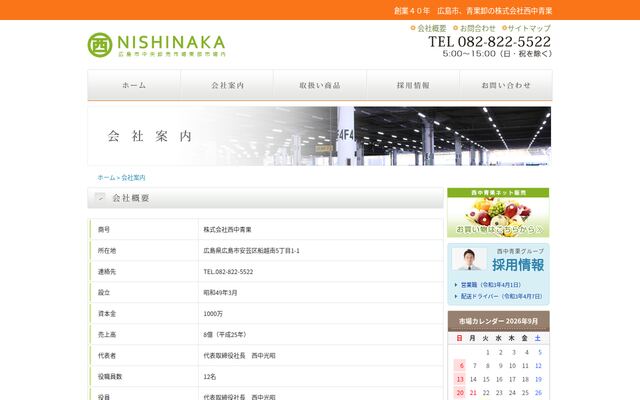Select the highlighted date 20 in the calendar
The height and width of the screenshot is (400, 640).
460,393
